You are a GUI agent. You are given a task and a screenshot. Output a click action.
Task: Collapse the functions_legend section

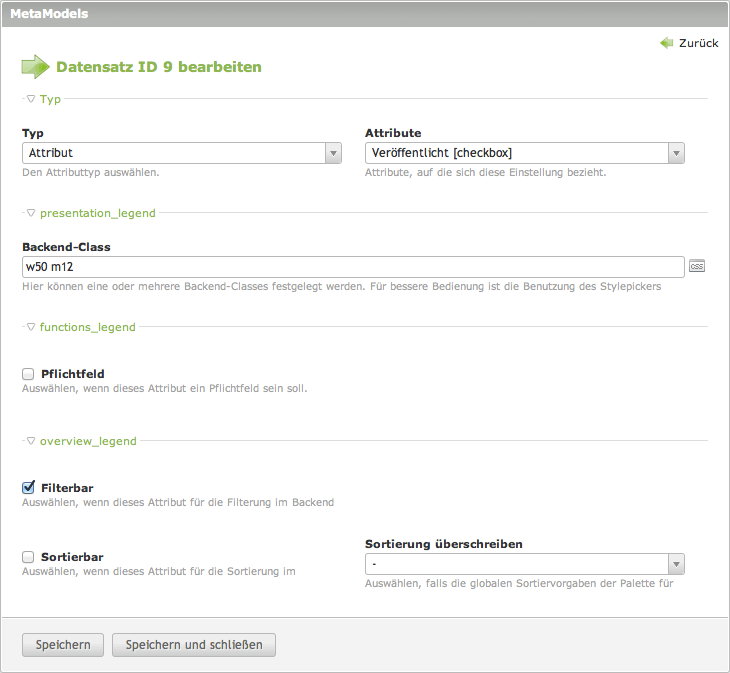click(81, 327)
